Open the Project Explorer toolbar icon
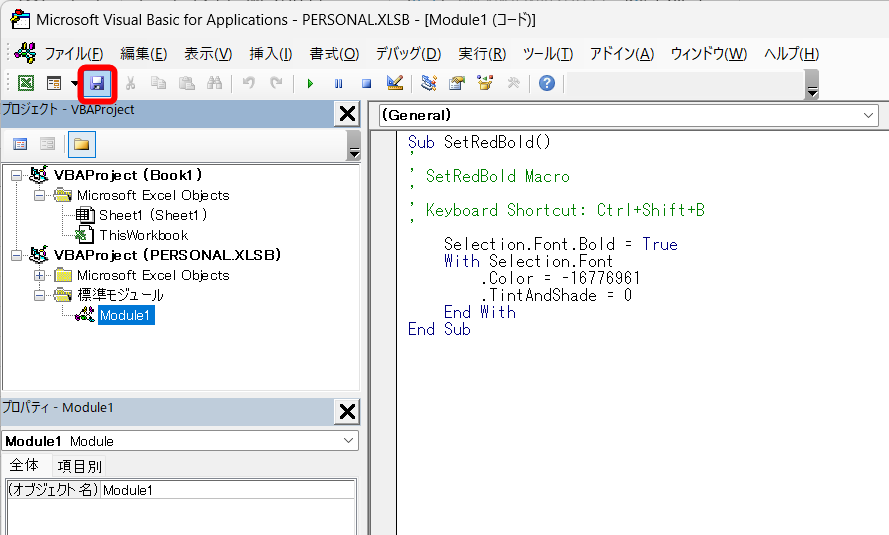The image size is (889, 535). [429, 83]
